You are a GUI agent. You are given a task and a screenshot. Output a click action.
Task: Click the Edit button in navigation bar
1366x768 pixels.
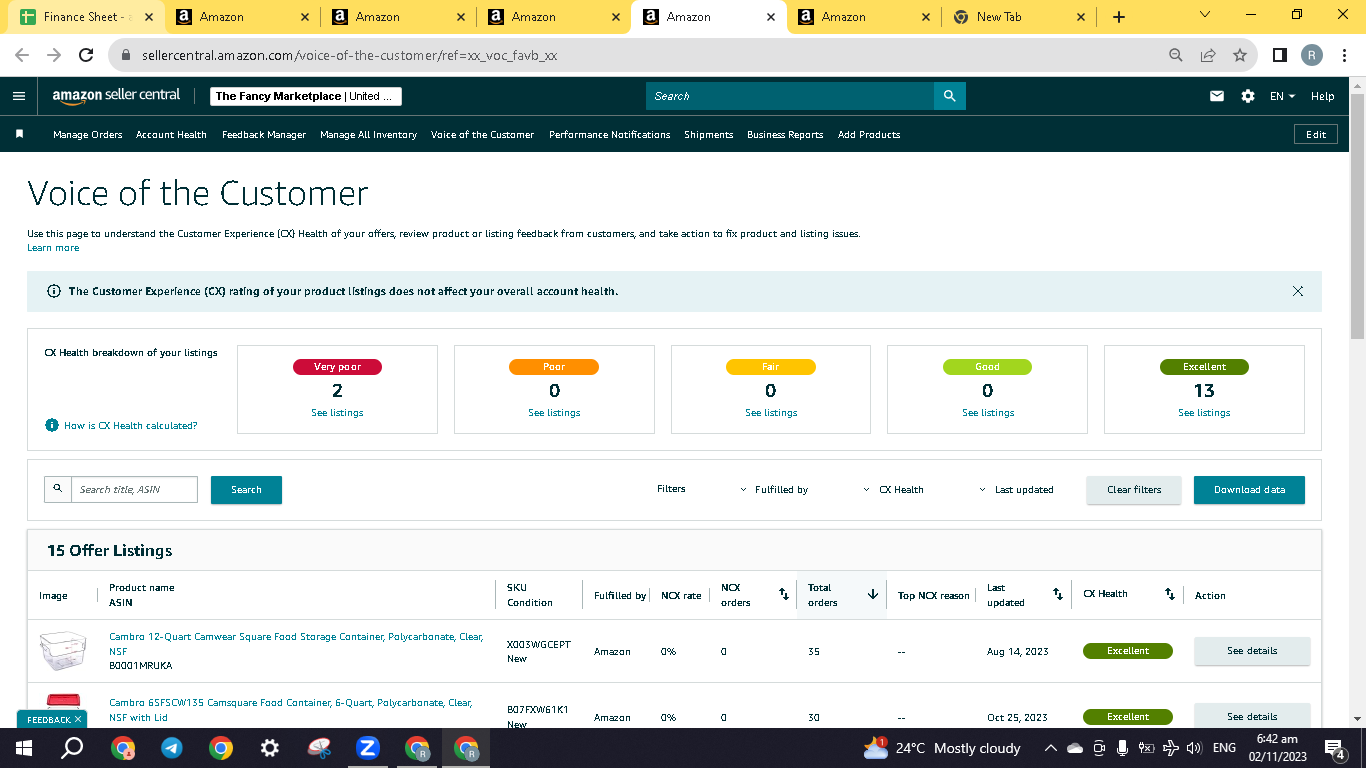click(x=1316, y=134)
